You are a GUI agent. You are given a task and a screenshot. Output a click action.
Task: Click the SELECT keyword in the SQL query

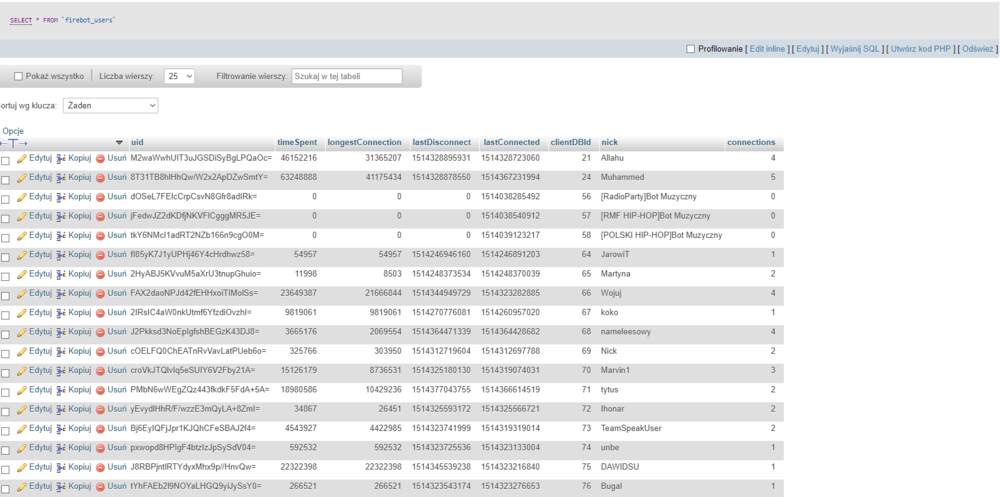click(21, 20)
